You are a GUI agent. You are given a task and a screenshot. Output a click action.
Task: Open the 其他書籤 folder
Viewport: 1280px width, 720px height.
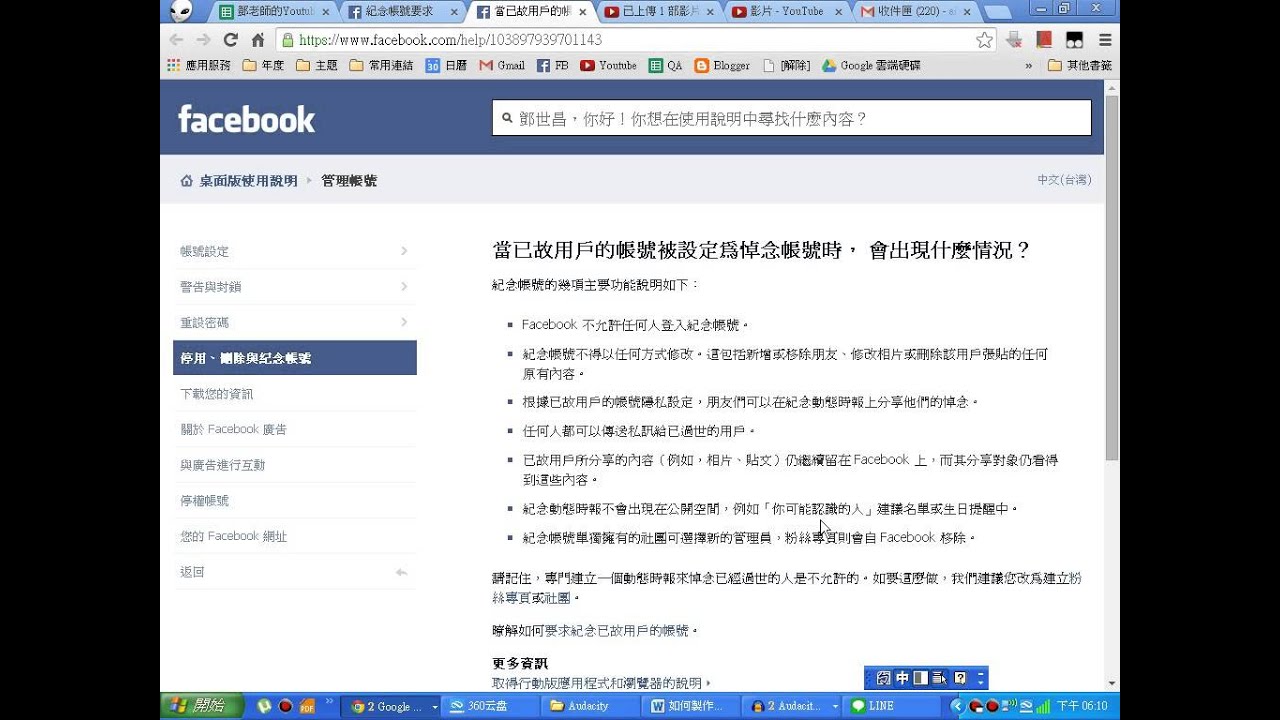pyautogui.click(x=1079, y=65)
